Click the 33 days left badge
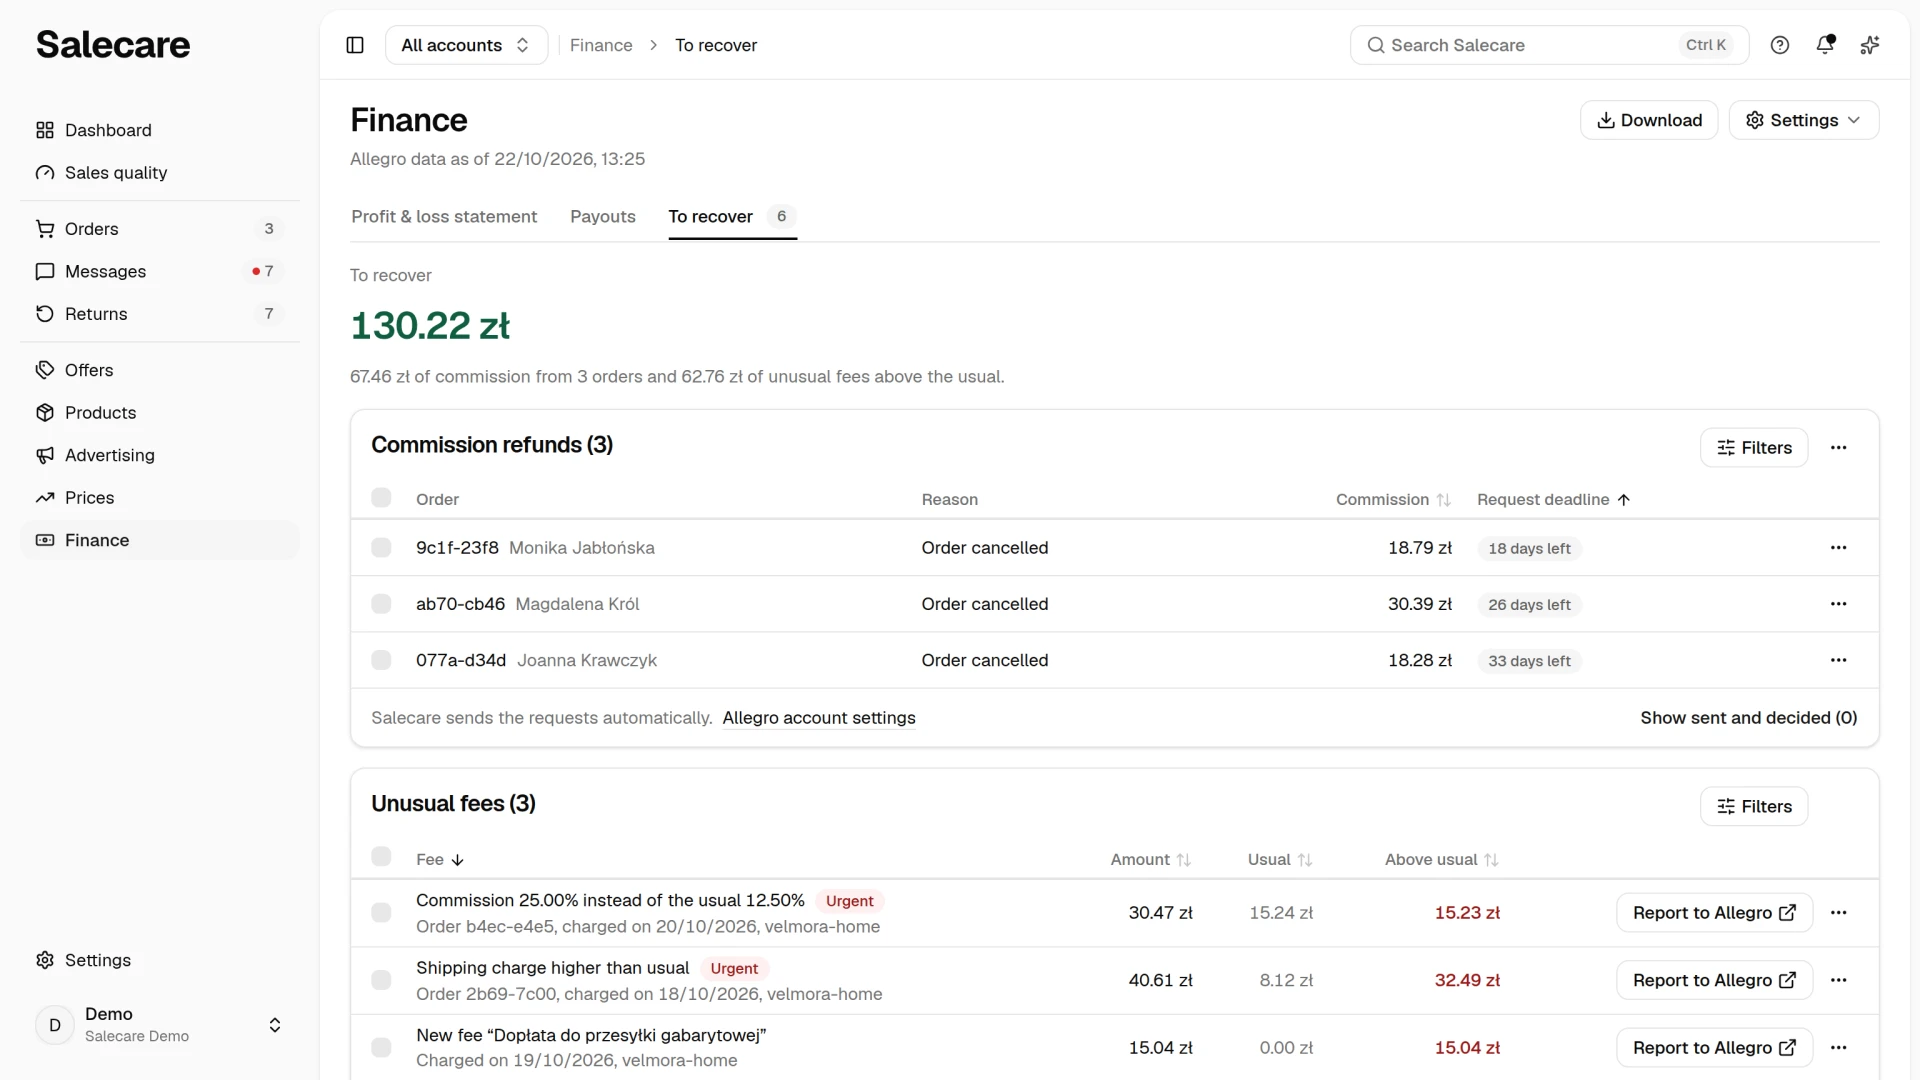The image size is (1920, 1080). click(1529, 661)
